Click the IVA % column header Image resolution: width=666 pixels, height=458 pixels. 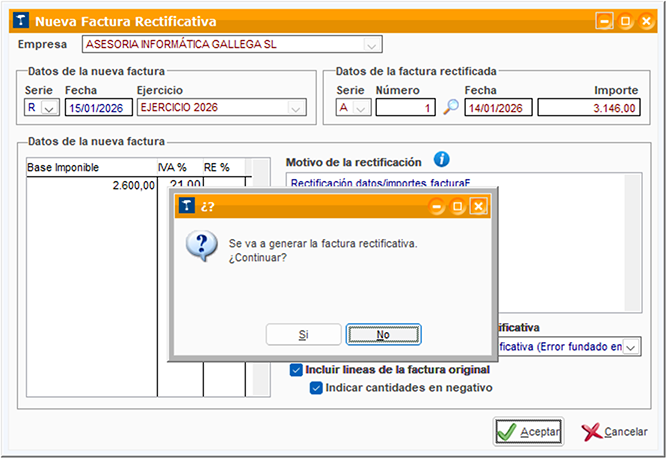pos(180,167)
